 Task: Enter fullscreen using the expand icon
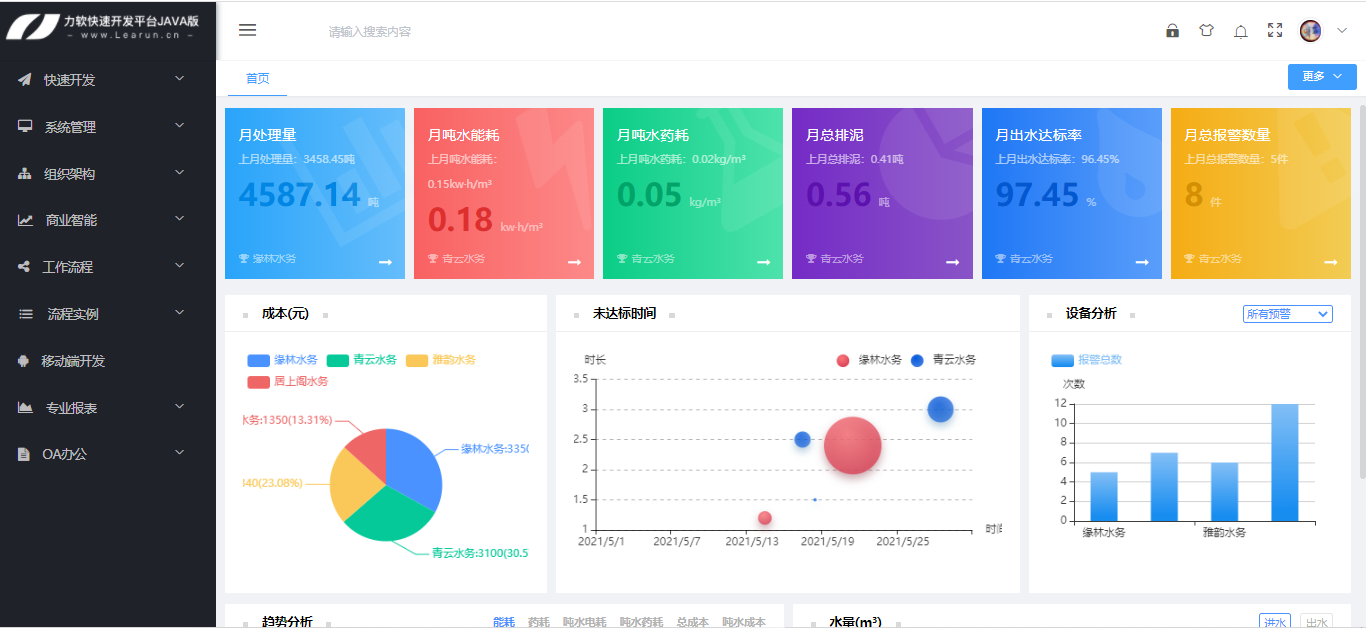click(x=1274, y=31)
